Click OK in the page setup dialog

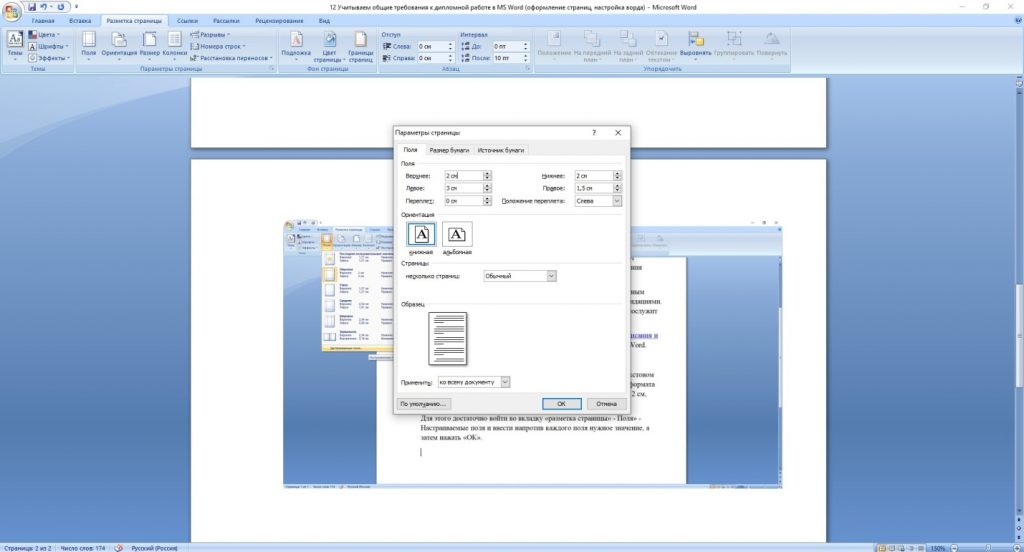(x=561, y=404)
